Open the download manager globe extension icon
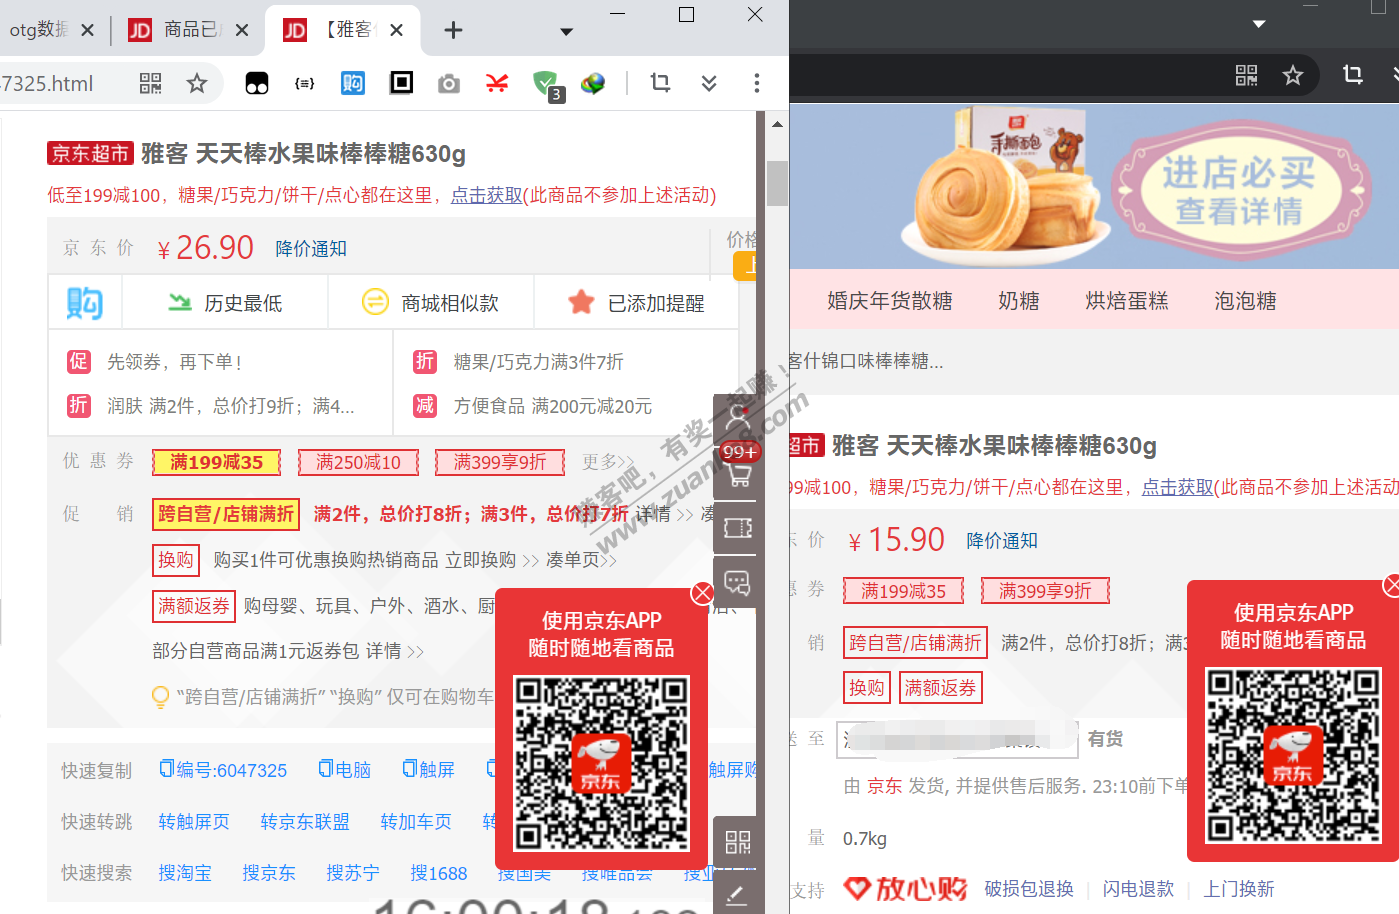 [593, 83]
